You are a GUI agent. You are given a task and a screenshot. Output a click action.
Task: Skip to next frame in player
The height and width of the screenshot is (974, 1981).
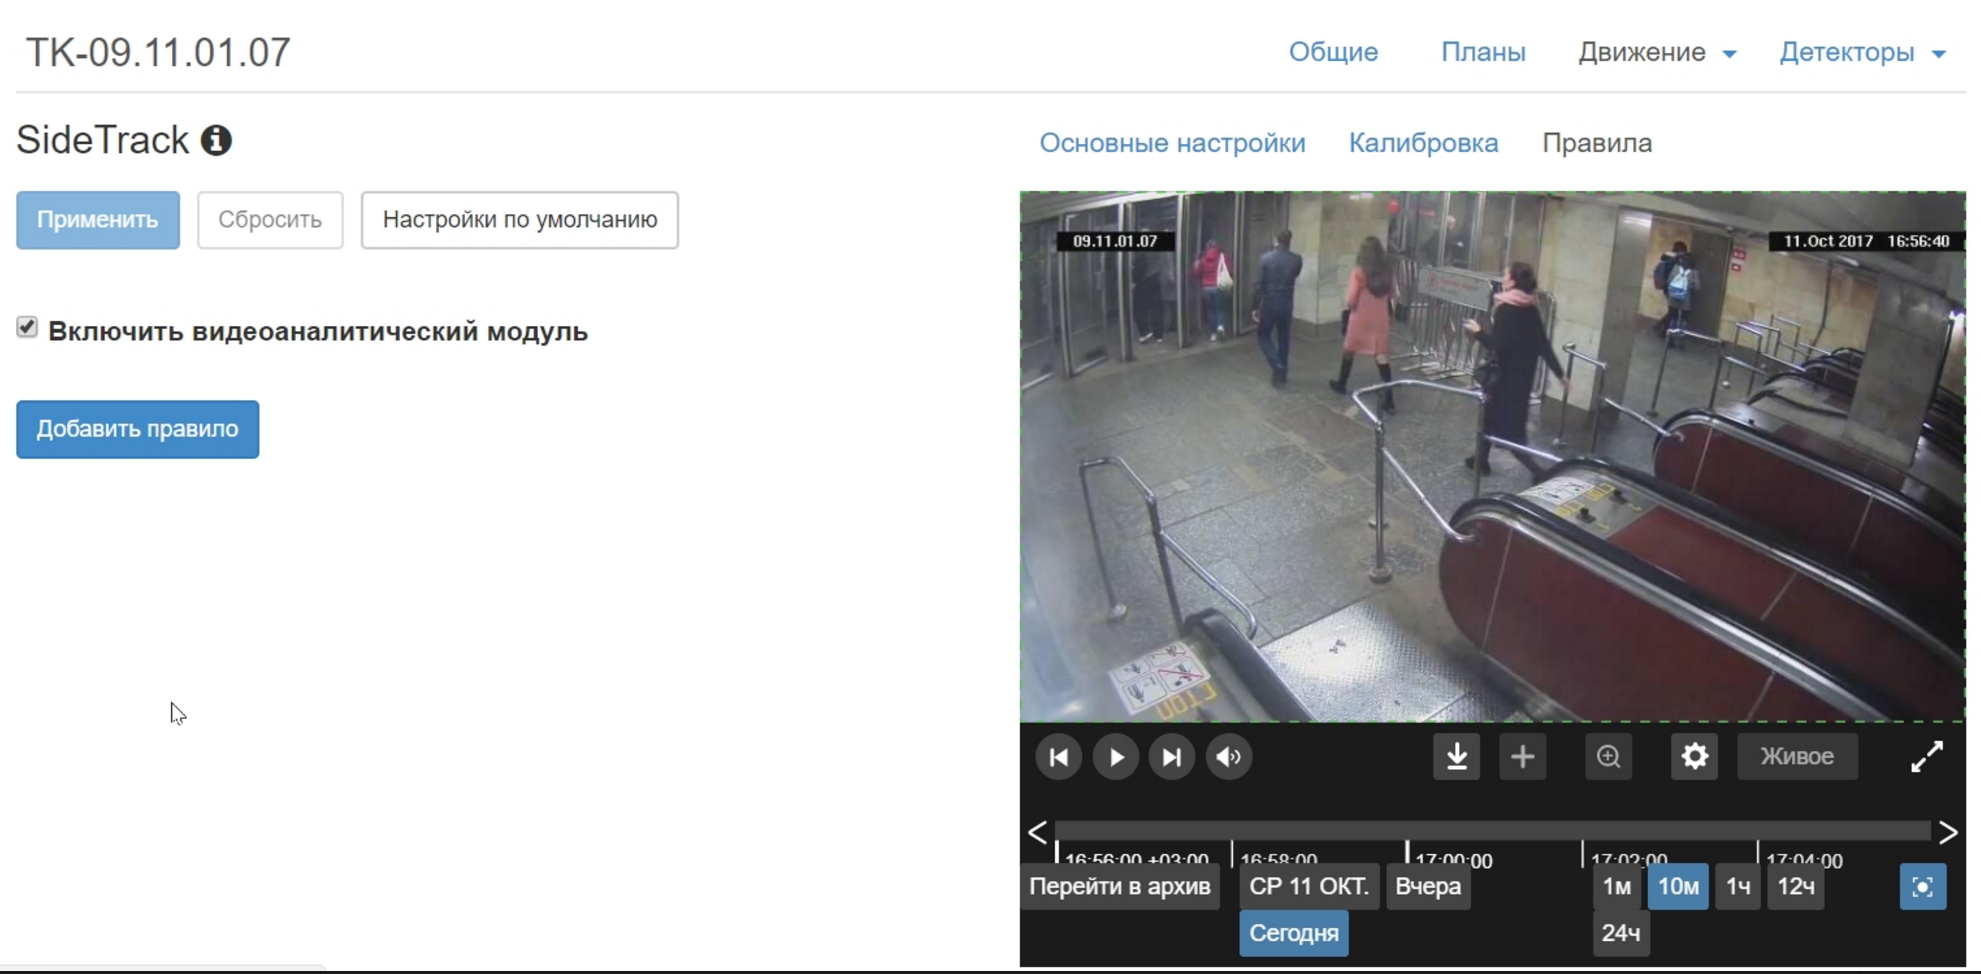[x=1171, y=757]
